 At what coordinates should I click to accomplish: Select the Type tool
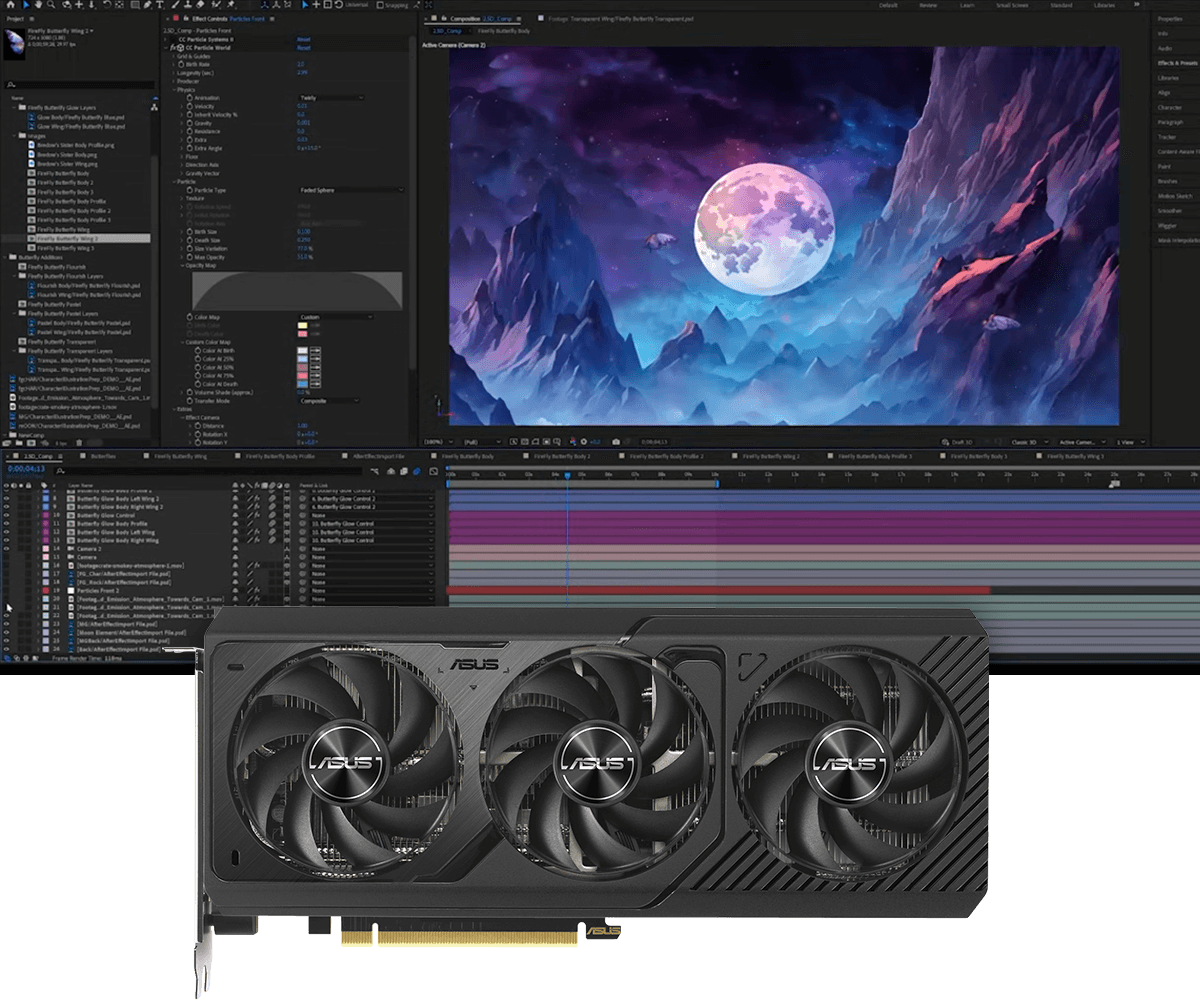click(160, 5)
